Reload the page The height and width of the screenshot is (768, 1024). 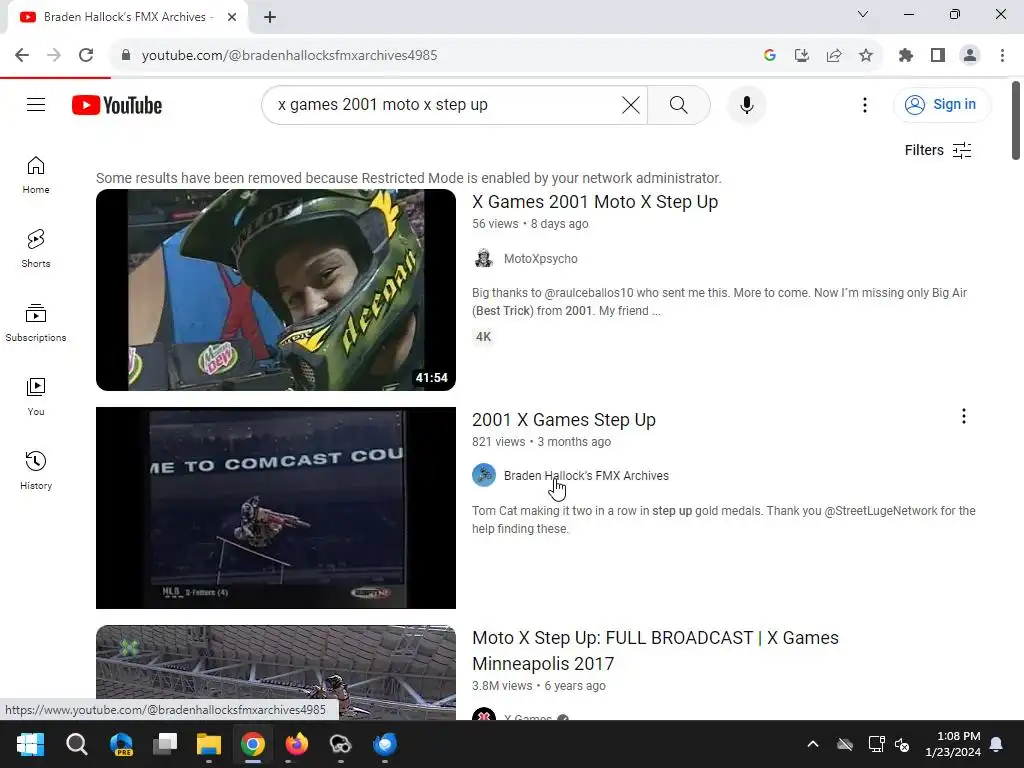click(86, 55)
